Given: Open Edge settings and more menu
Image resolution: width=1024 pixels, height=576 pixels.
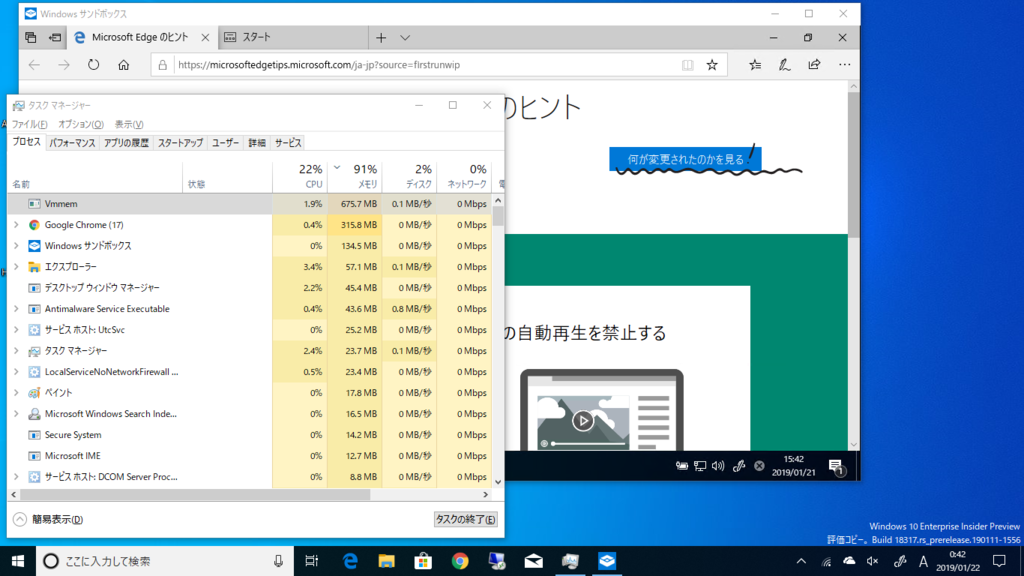Looking at the screenshot, I should point(844,65).
